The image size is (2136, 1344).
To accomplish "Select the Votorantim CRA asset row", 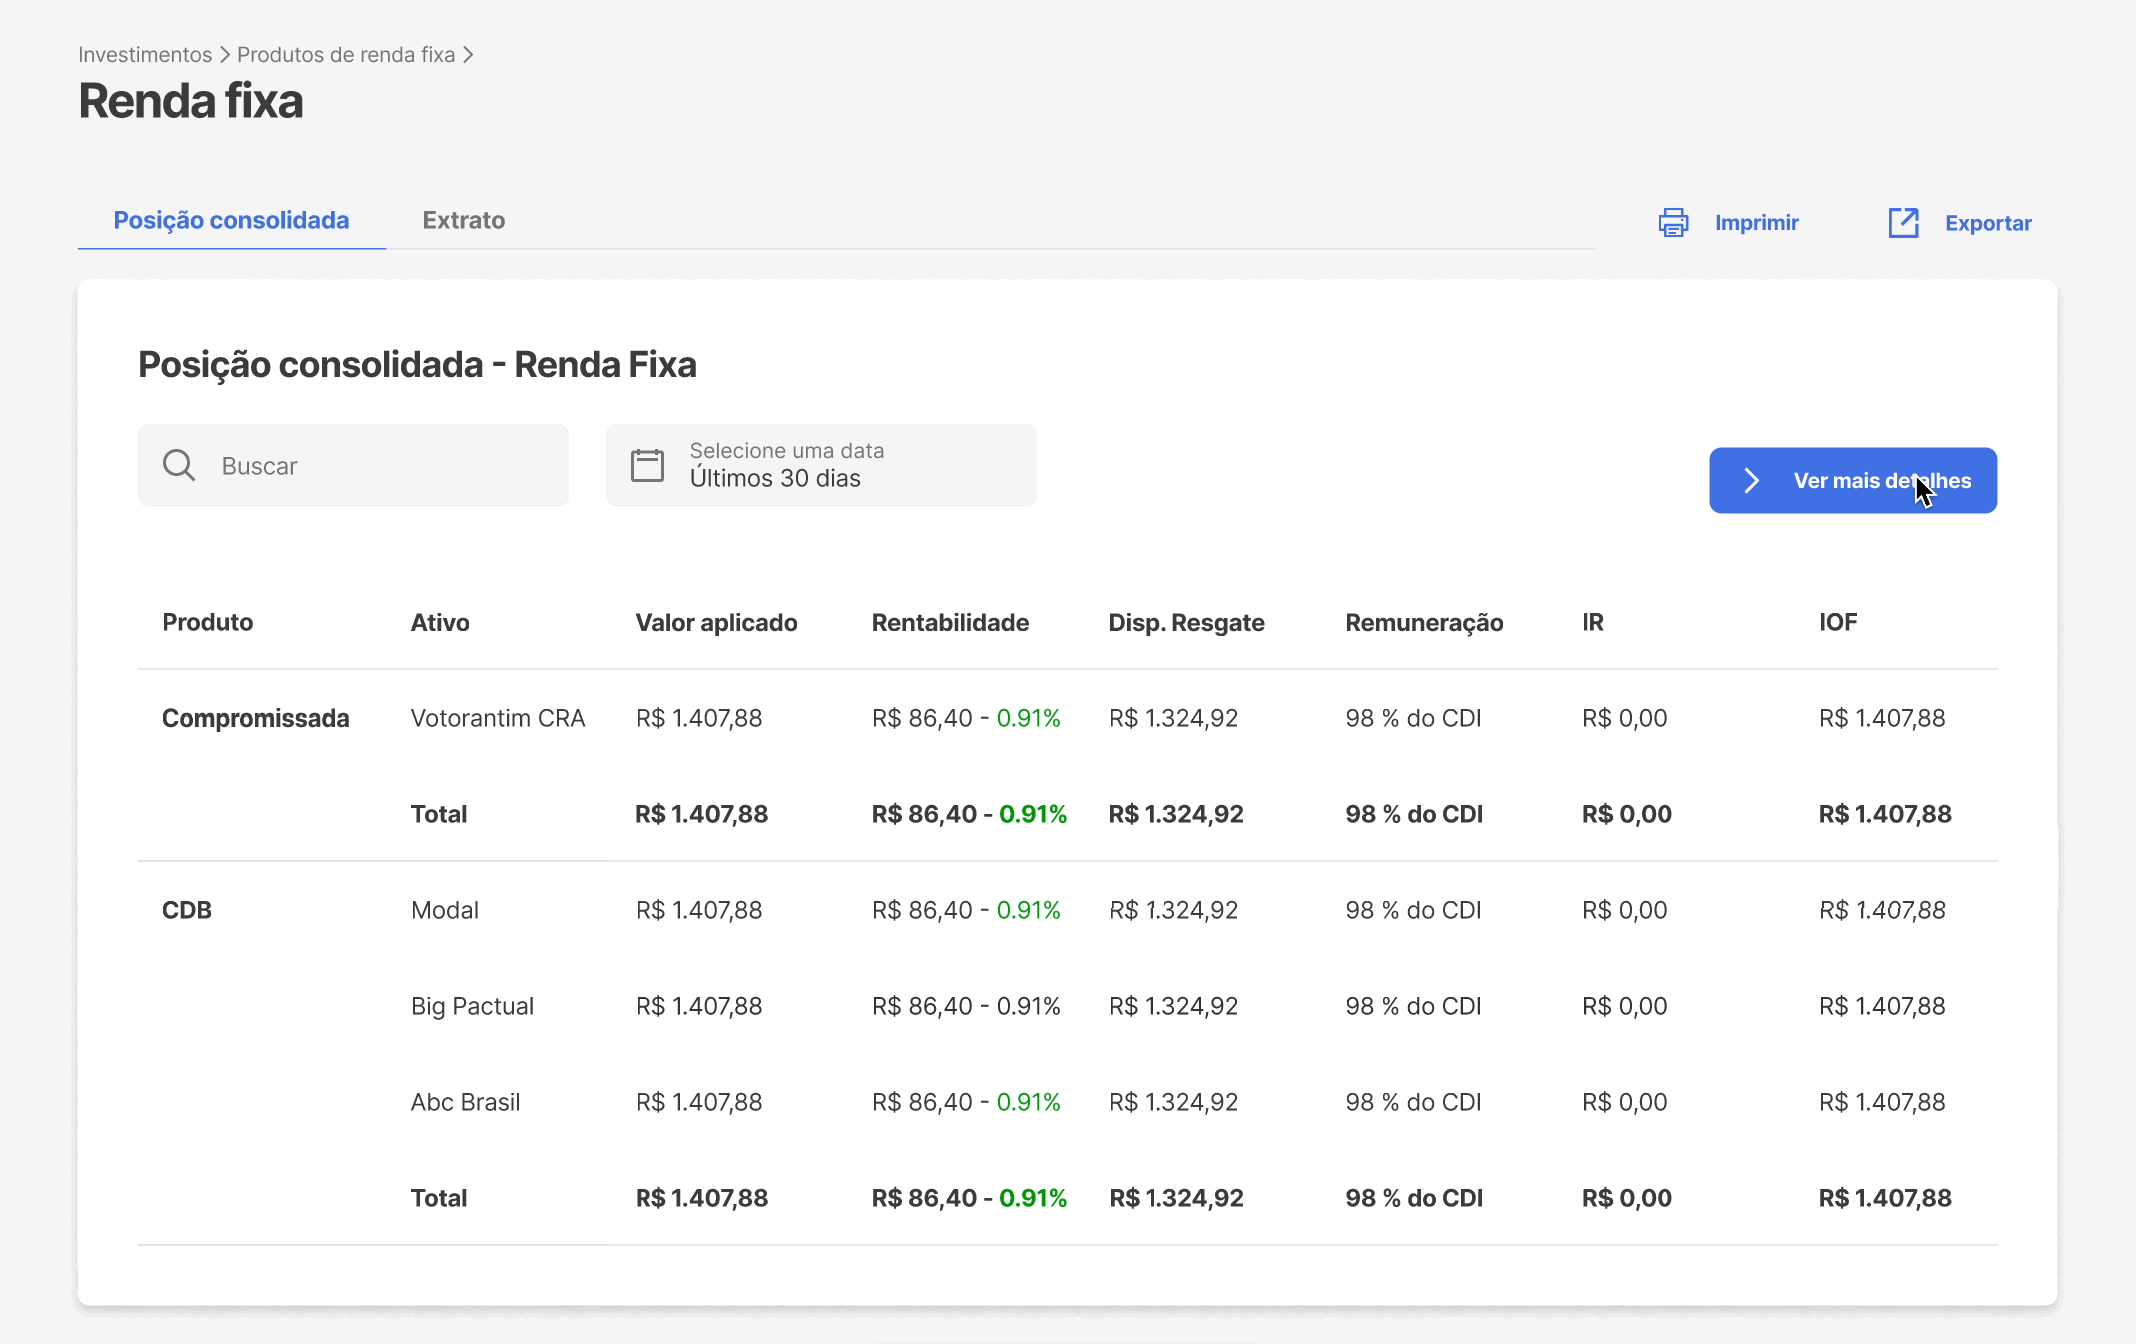I will pyautogui.click(x=497, y=718).
